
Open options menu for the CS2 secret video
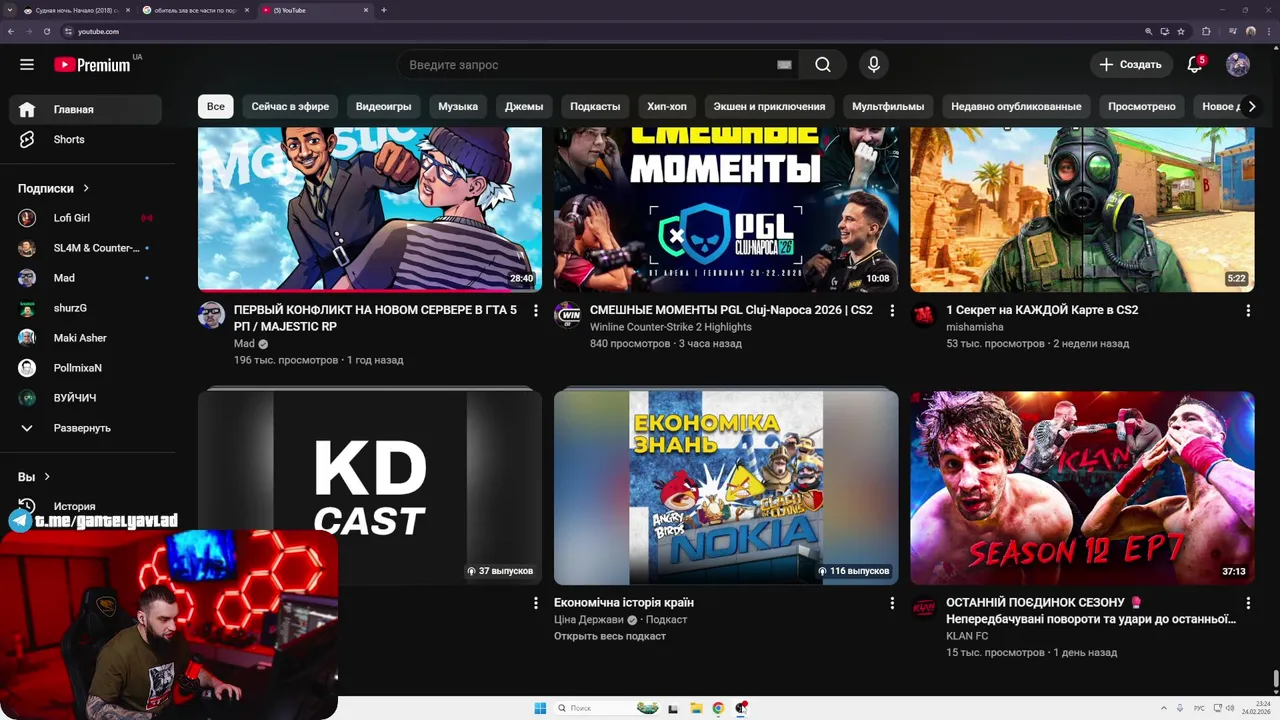[x=1248, y=311]
